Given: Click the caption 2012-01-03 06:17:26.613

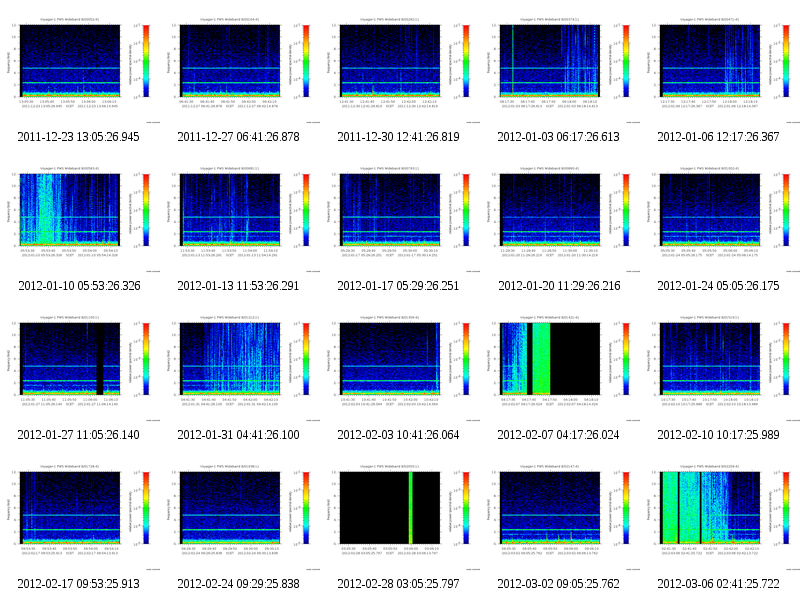Looking at the screenshot, I should tap(558, 137).
